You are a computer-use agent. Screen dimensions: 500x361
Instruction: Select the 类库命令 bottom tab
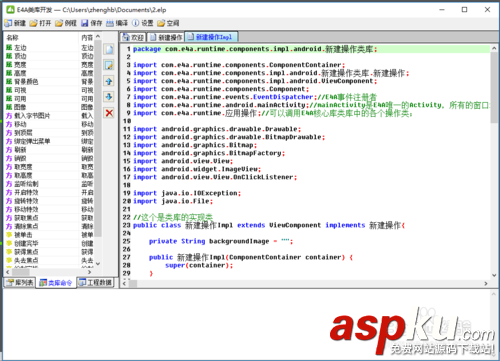[x=56, y=283]
